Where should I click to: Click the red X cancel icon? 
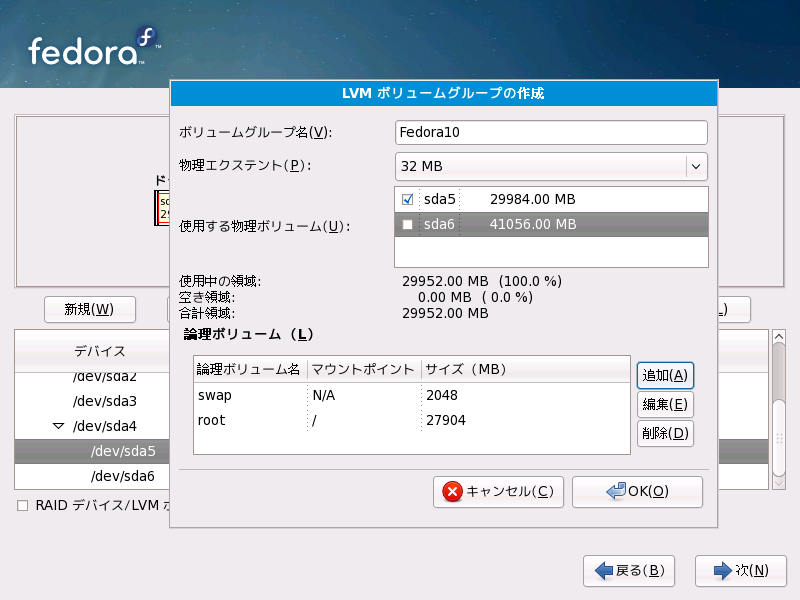click(x=452, y=492)
